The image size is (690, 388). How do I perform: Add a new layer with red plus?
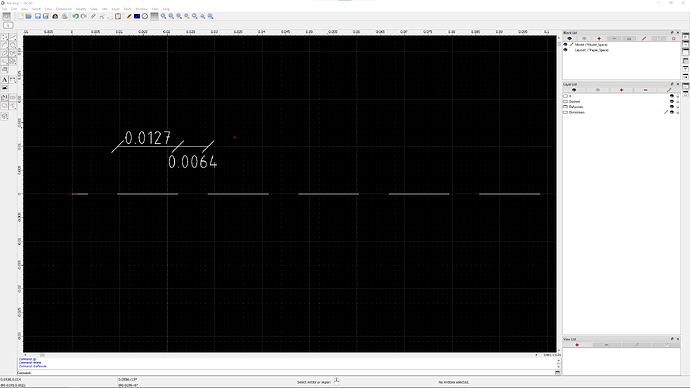(x=621, y=90)
